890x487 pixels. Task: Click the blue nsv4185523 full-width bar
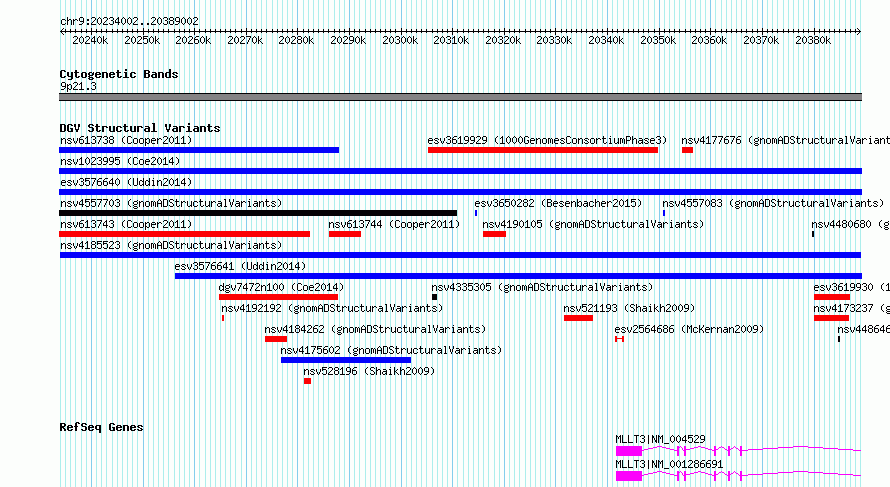(460, 255)
